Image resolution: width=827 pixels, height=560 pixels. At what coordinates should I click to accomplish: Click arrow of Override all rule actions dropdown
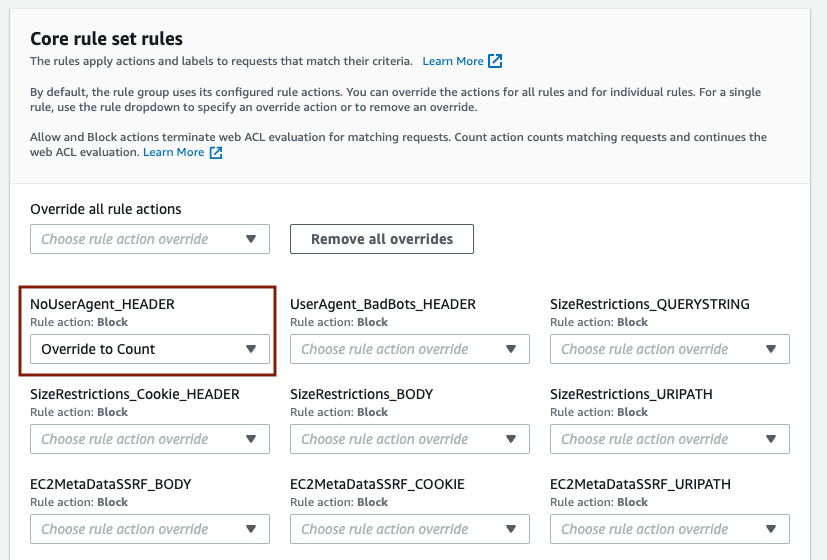(x=251, y=239)
